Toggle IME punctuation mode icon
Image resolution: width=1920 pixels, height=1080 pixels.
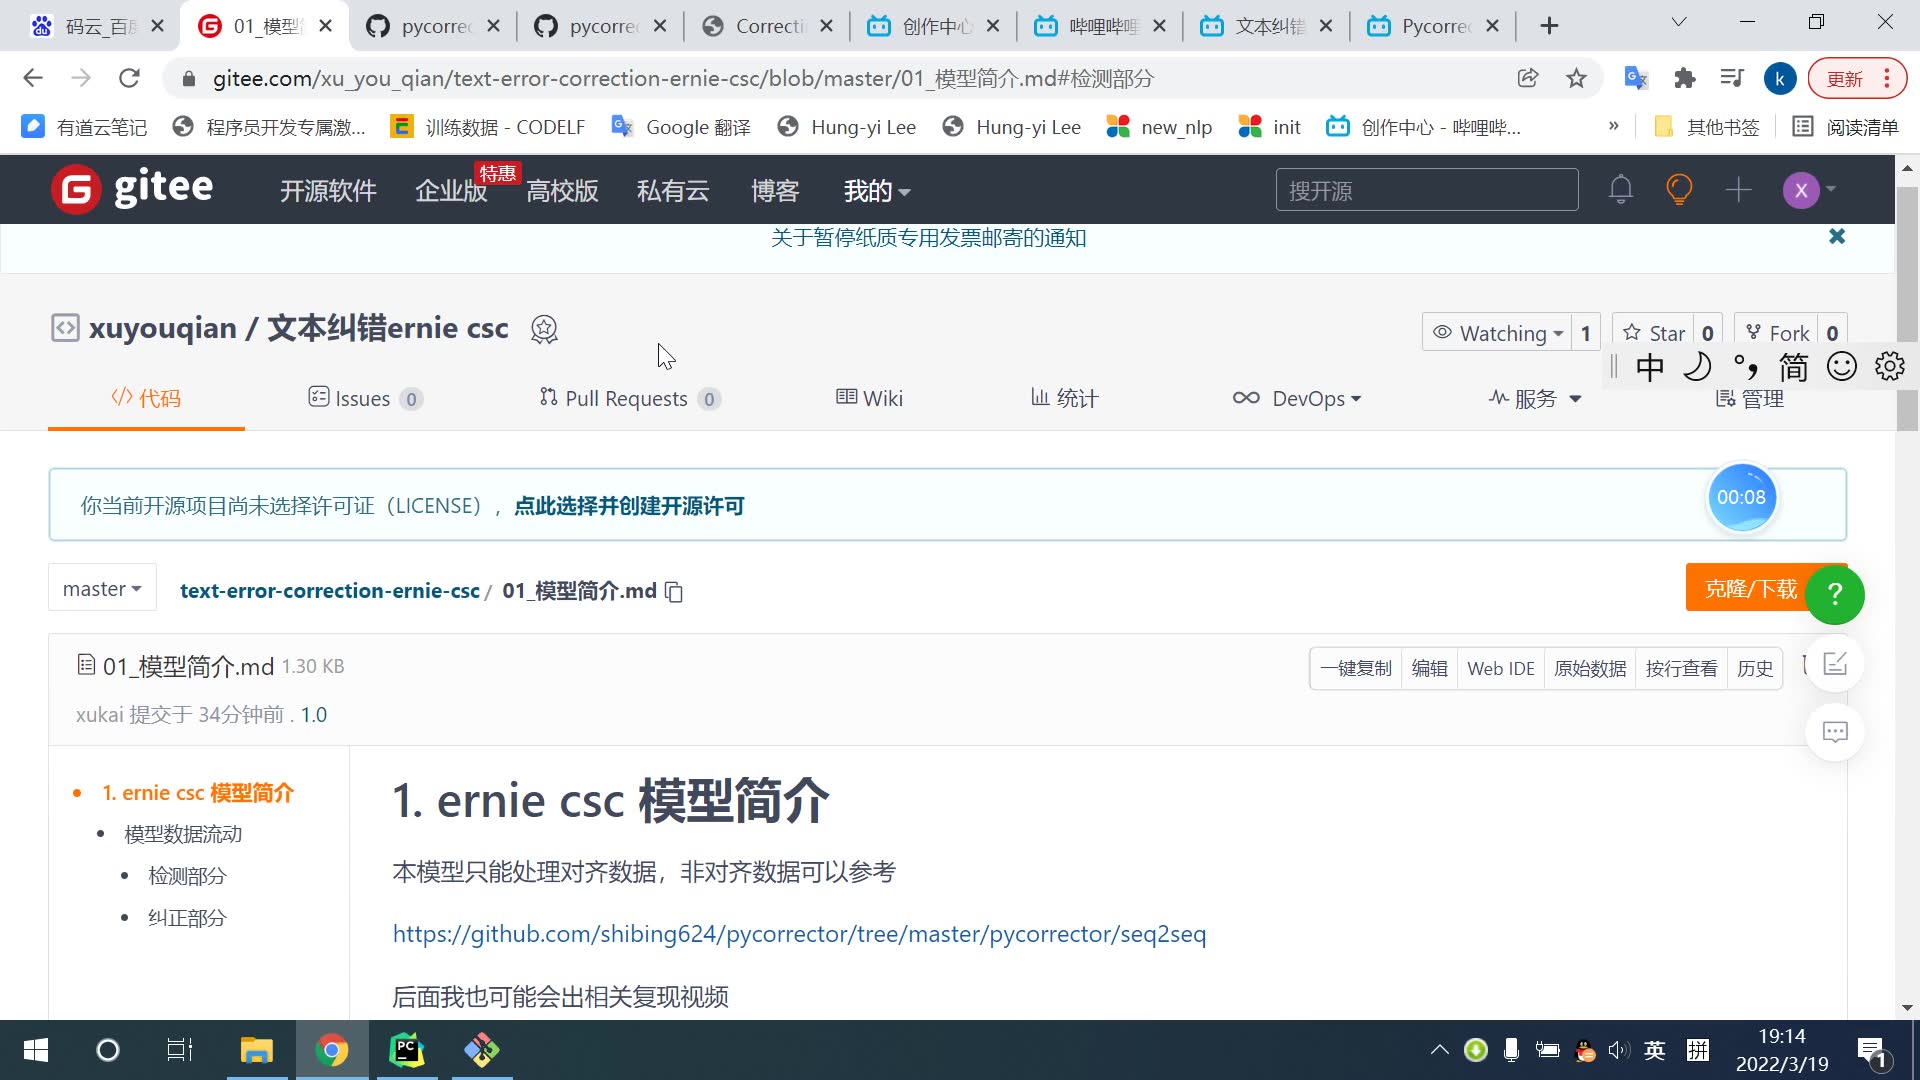pyautogui.click(x=1746, y=367)
